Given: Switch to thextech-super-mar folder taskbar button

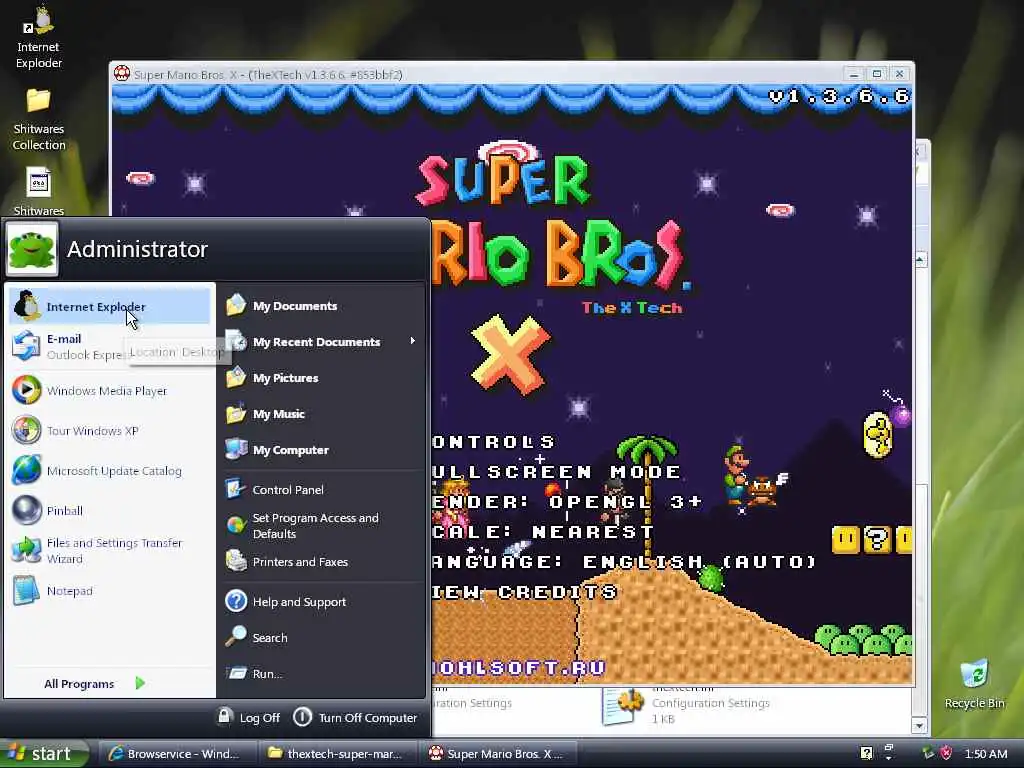Looking at the screenshot, I should click(x=336, y=754).
